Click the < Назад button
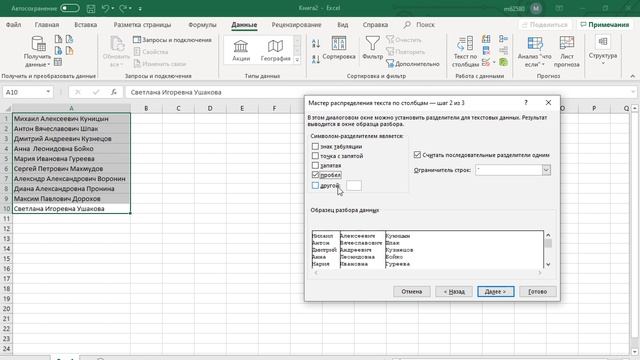The width and height of the screenshot is (640, 360). 454,291
